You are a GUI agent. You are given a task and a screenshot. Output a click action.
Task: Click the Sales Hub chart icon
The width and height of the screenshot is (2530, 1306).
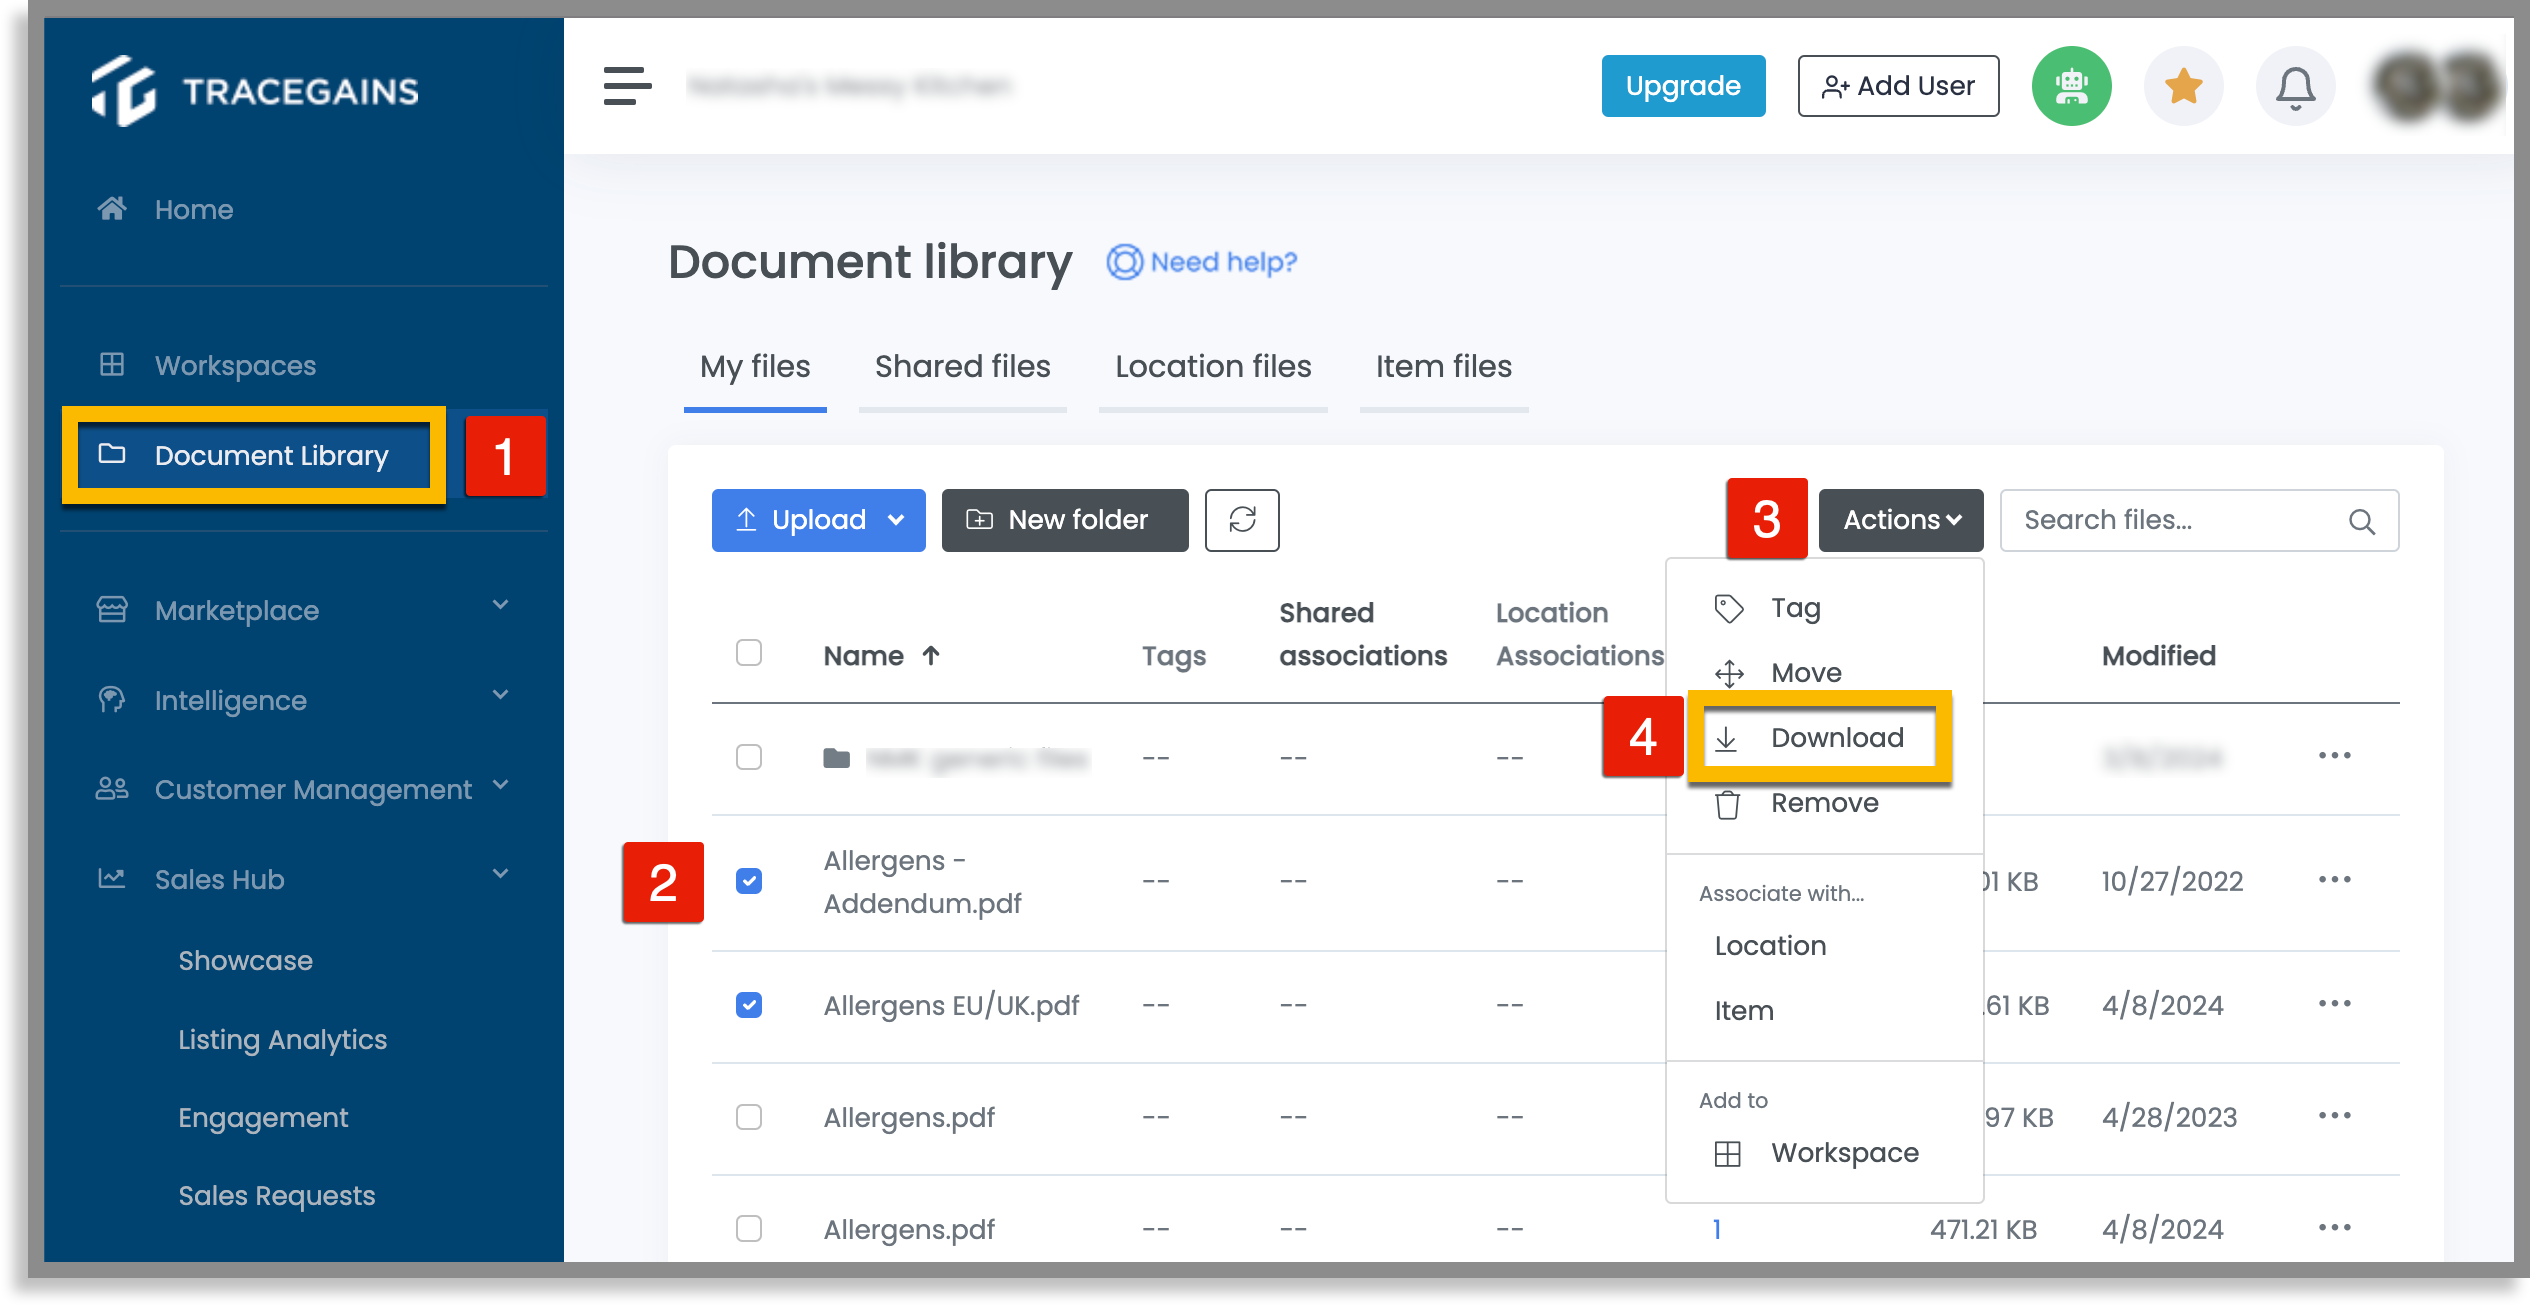click(x=112, y=878)
